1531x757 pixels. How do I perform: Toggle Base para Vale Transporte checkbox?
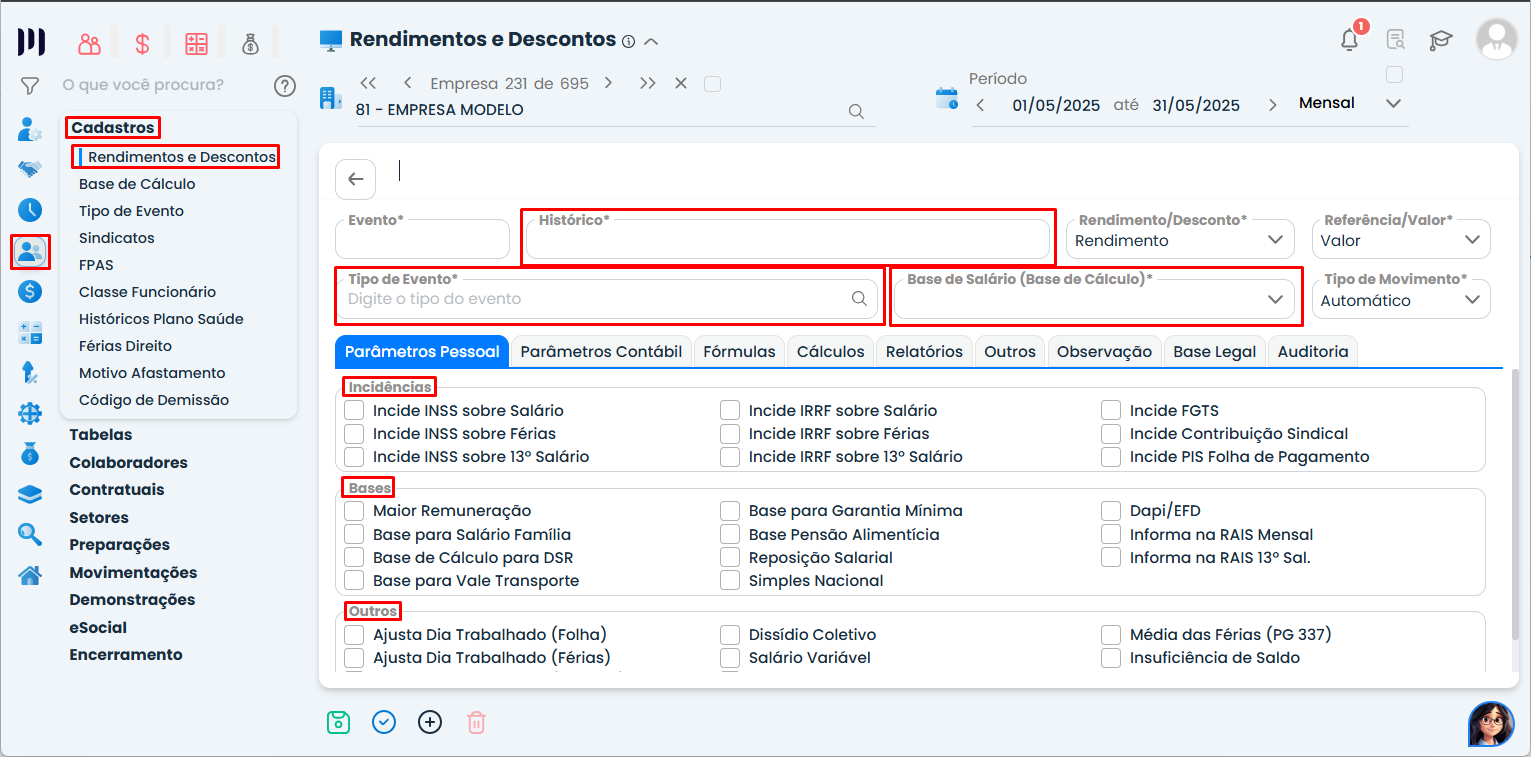tap(354, 580)
